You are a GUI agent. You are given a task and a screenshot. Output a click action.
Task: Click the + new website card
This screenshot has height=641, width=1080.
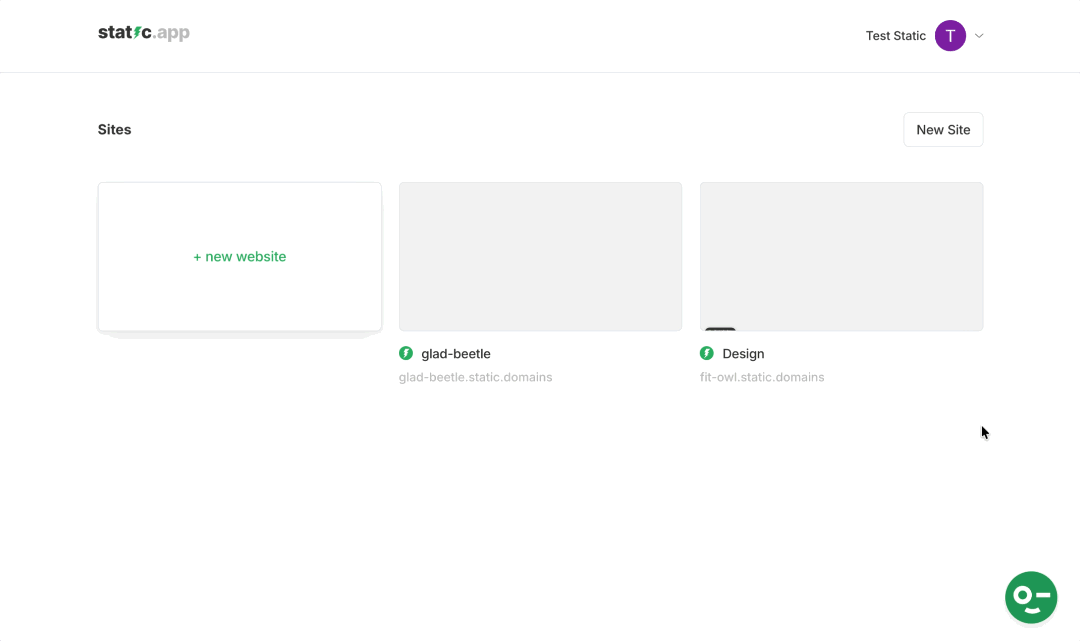(x=239, y=256)
